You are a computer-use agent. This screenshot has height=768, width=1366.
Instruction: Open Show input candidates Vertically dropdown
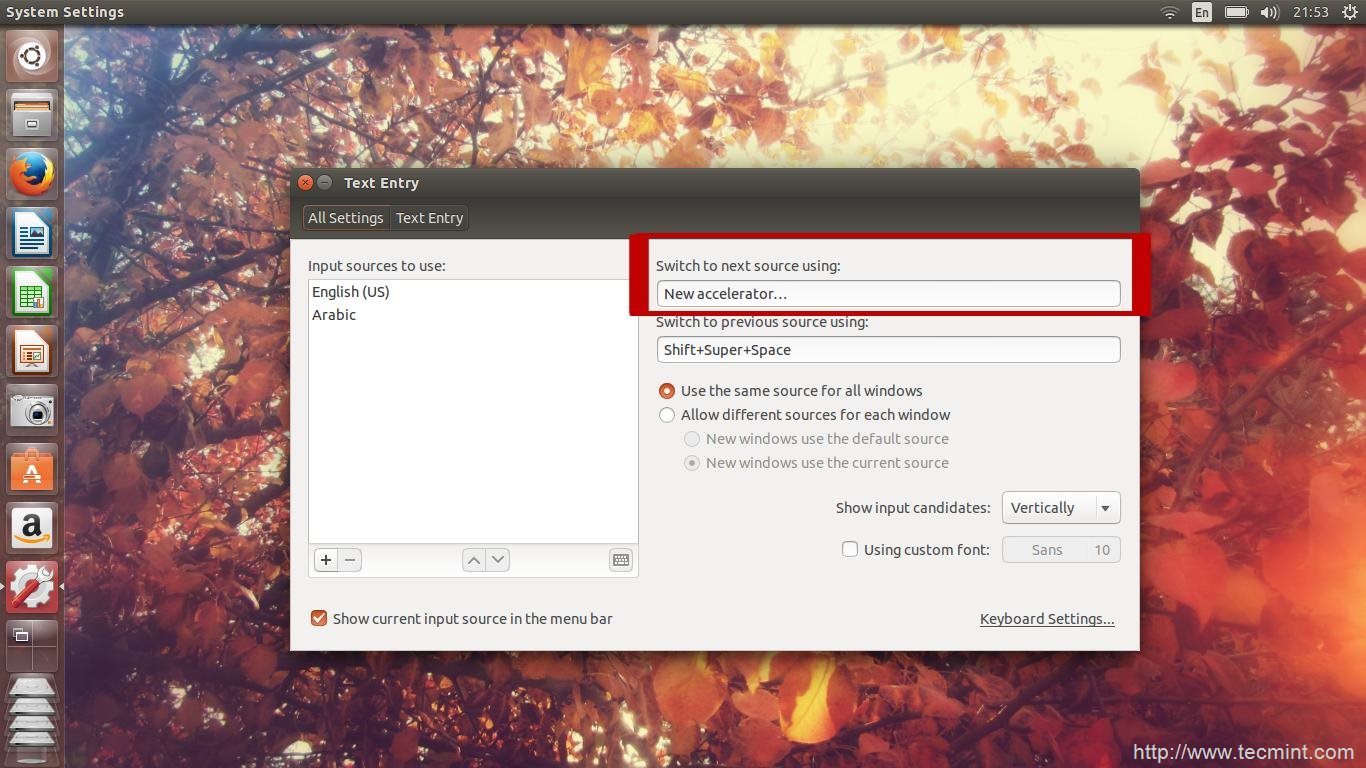(x=1061, y=508)
